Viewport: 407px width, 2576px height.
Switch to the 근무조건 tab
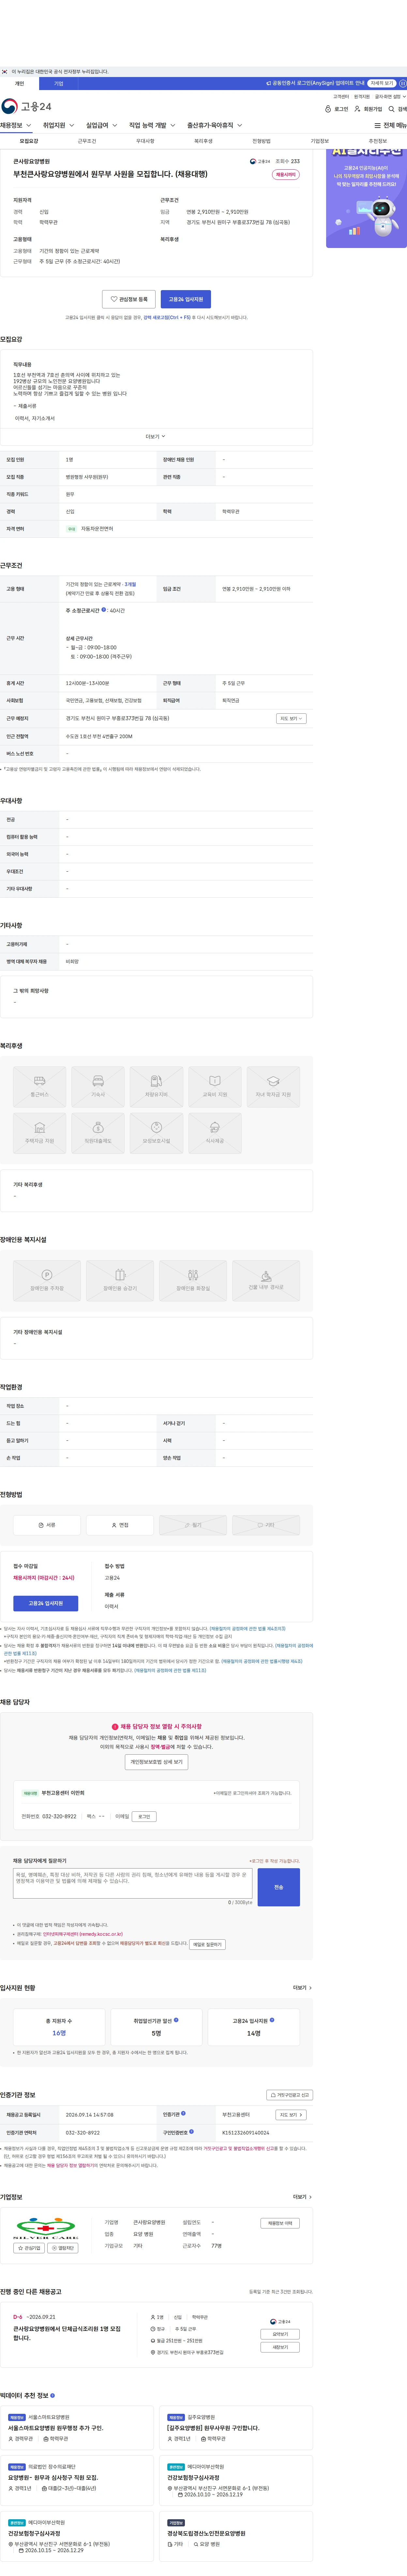click(87, 141)
